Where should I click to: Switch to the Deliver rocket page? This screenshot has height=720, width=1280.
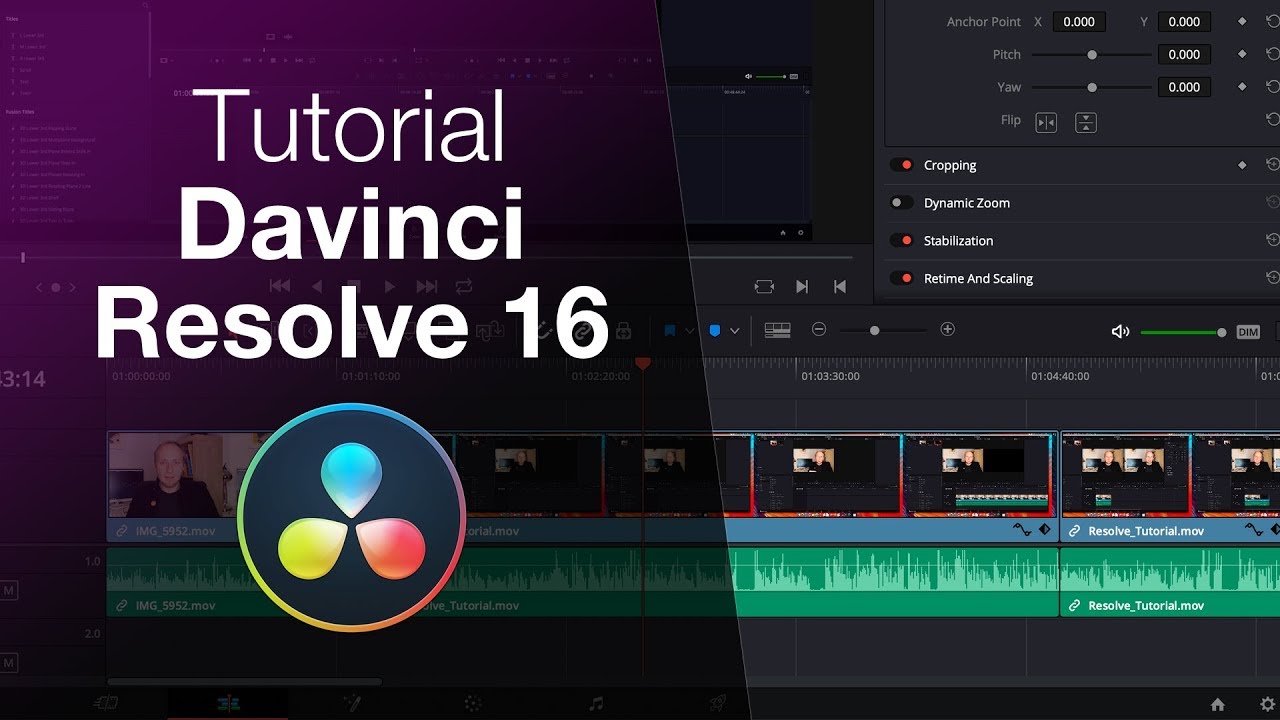[718, 704]
